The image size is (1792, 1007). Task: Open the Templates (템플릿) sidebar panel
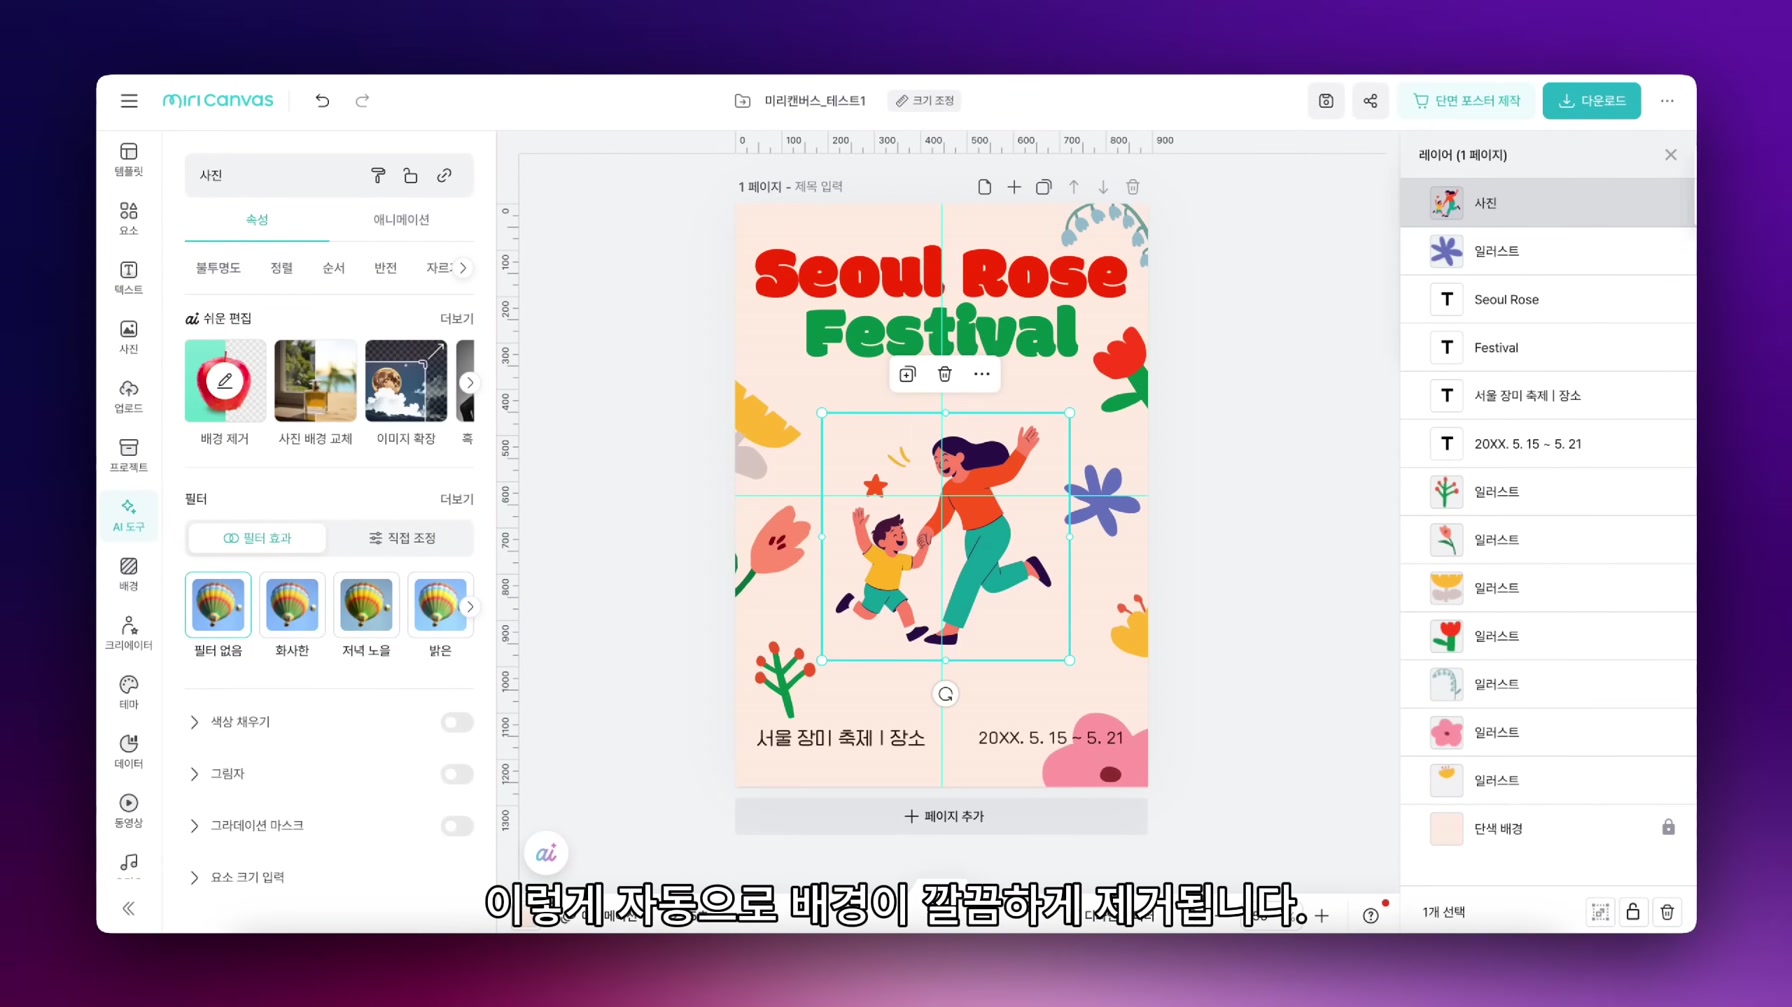pos(129,160)
